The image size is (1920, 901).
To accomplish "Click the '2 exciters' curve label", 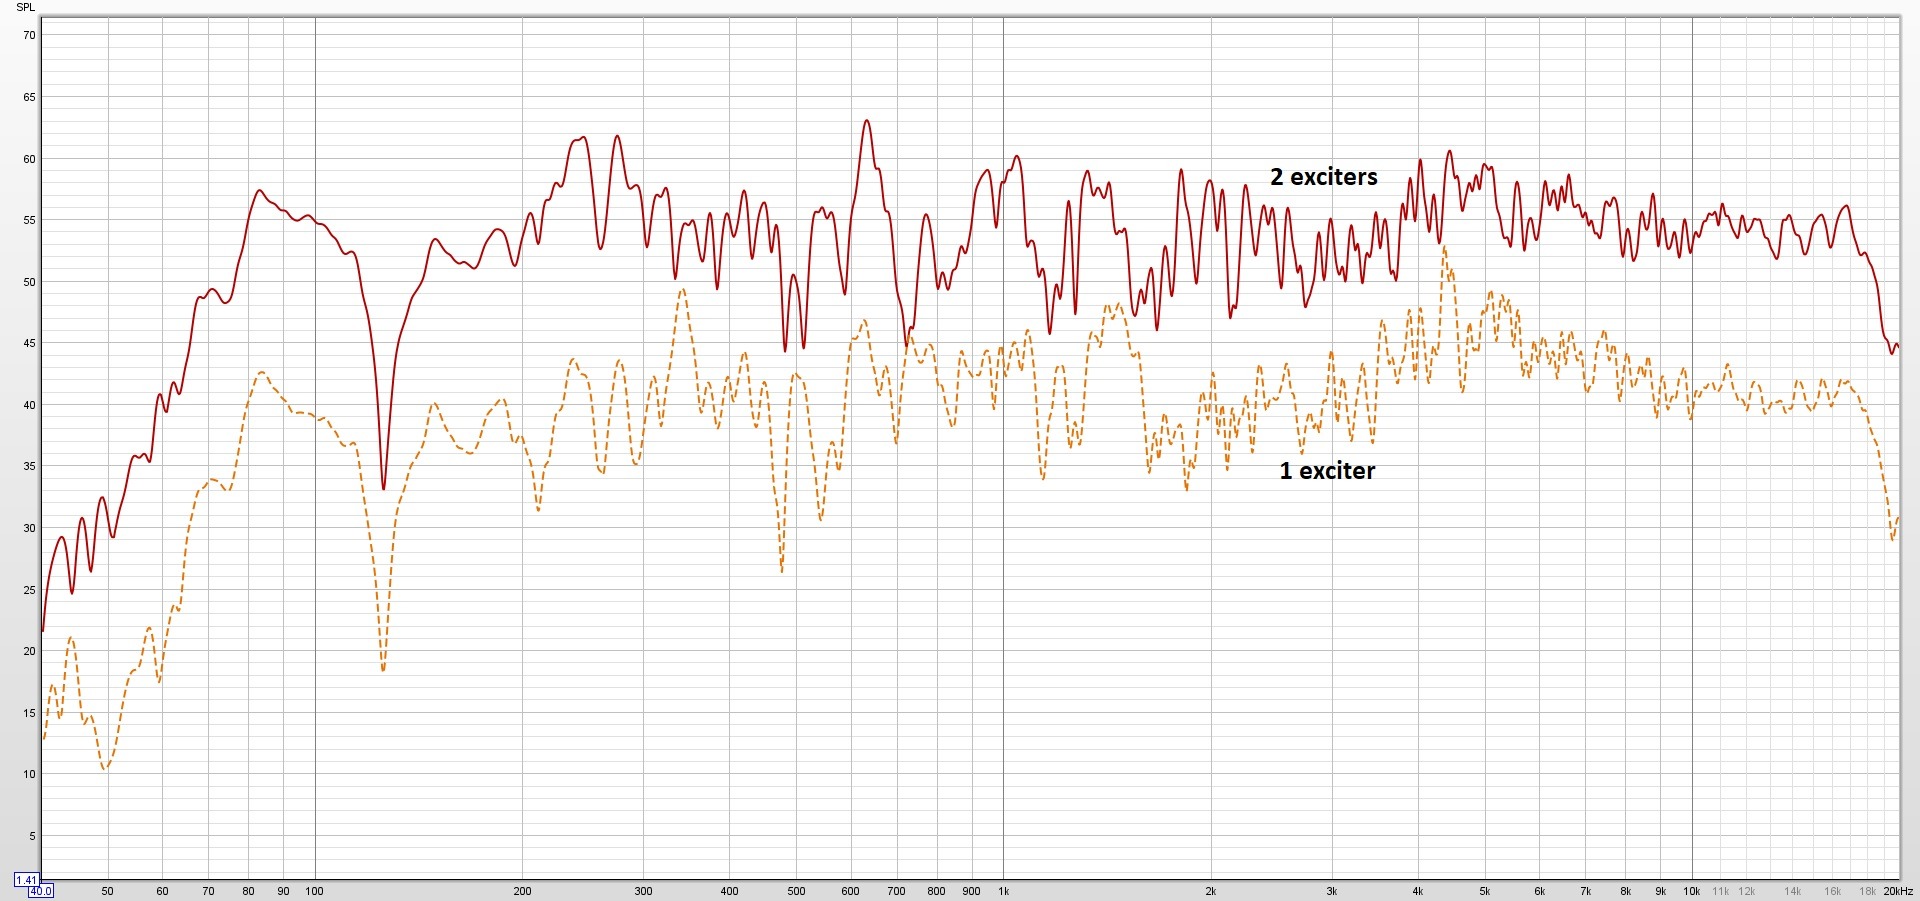I will click(1323, 177).
